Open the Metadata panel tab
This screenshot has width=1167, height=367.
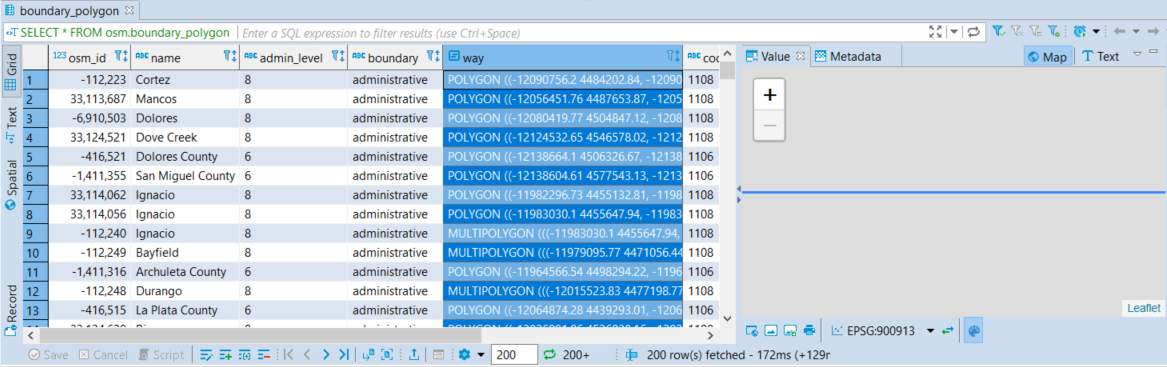848,56
